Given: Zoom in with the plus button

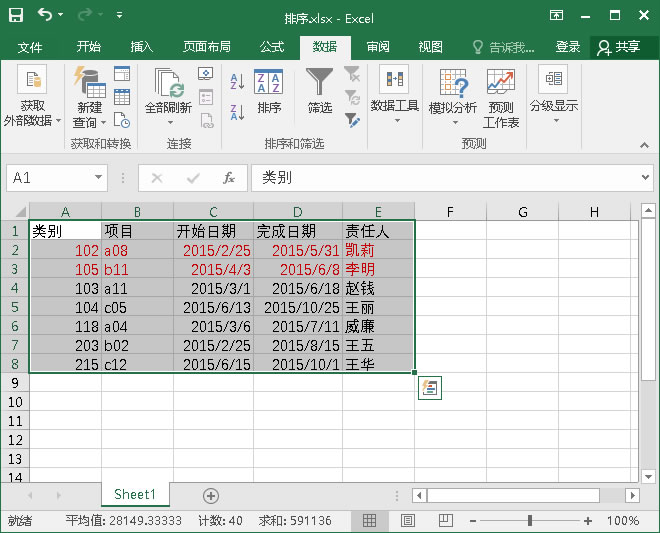Looking at the screenshot, I should (588, 521).
